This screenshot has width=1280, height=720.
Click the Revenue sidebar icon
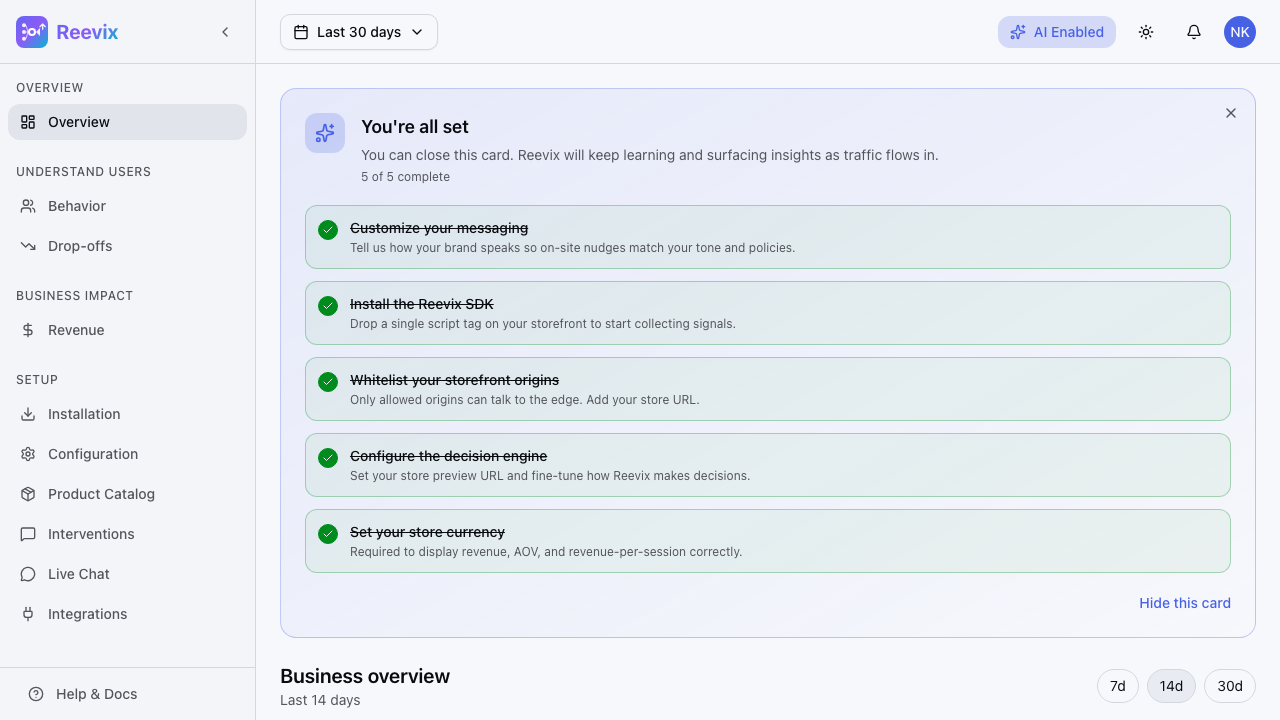(31, 330)
